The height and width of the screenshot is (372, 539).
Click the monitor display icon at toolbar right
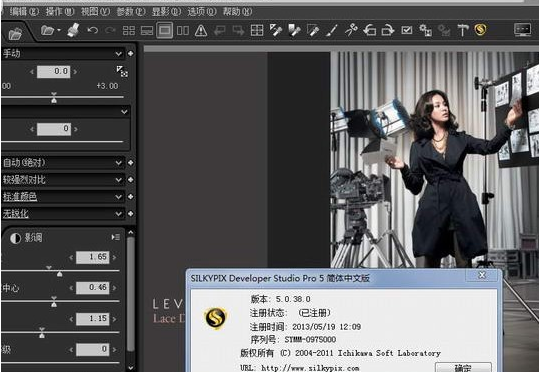522,30
